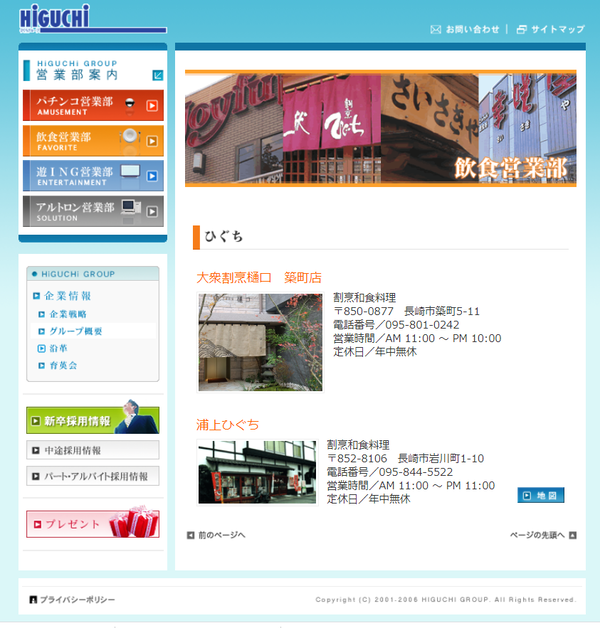600x628 pixels.
Task: Click the pachinko ball icon on AMUSEMENT
Action: (x=129, y=104)
